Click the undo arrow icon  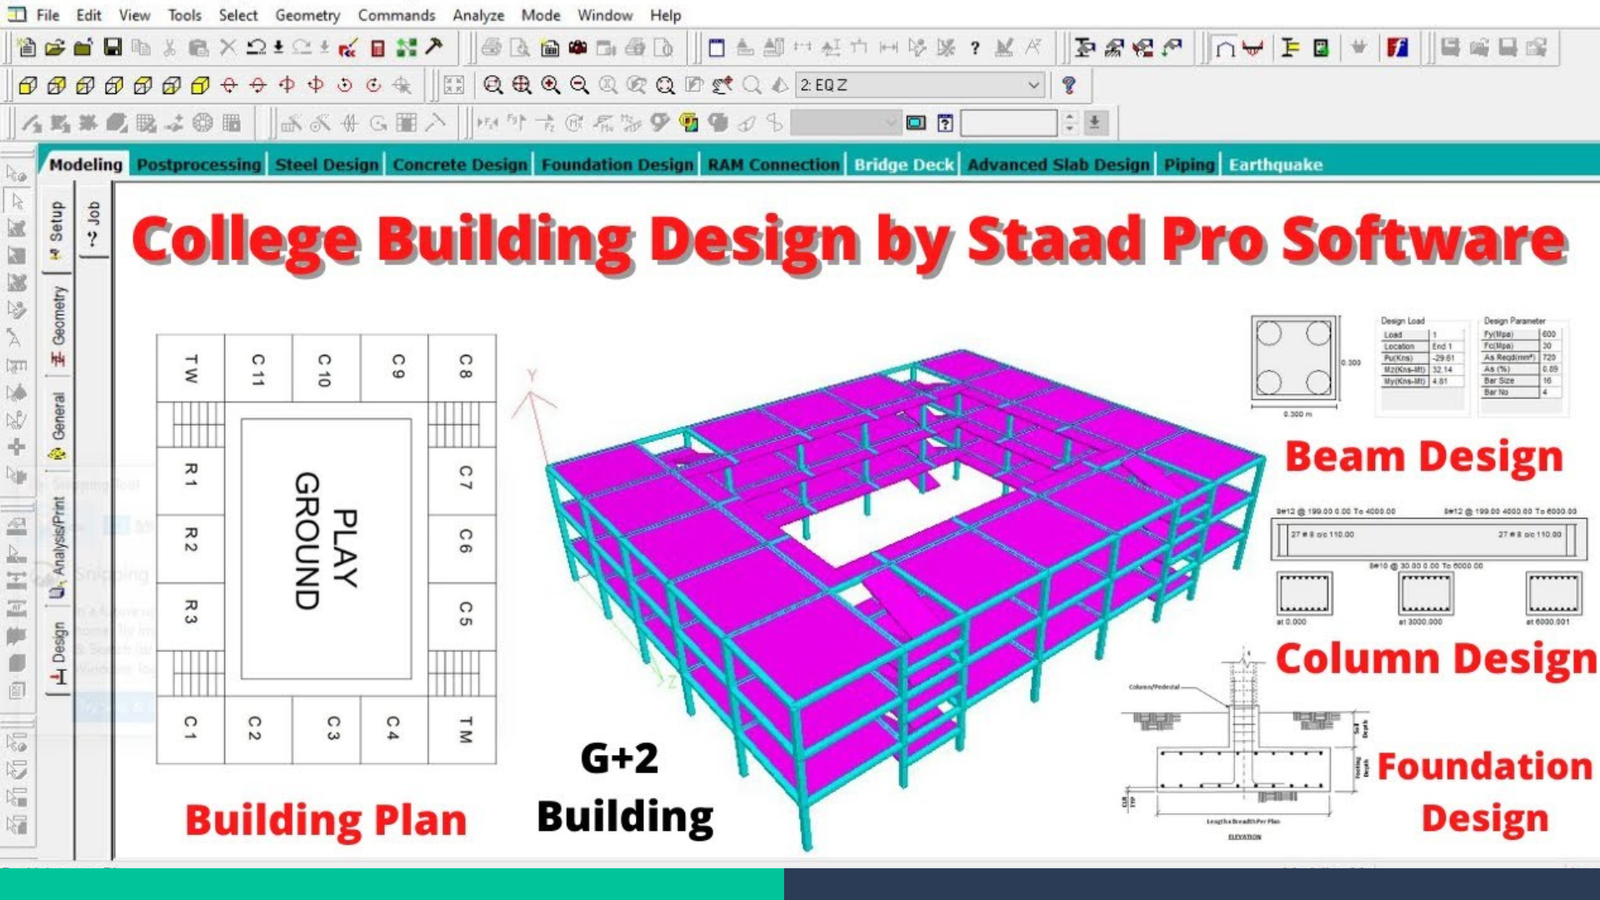tap(256, 47)
